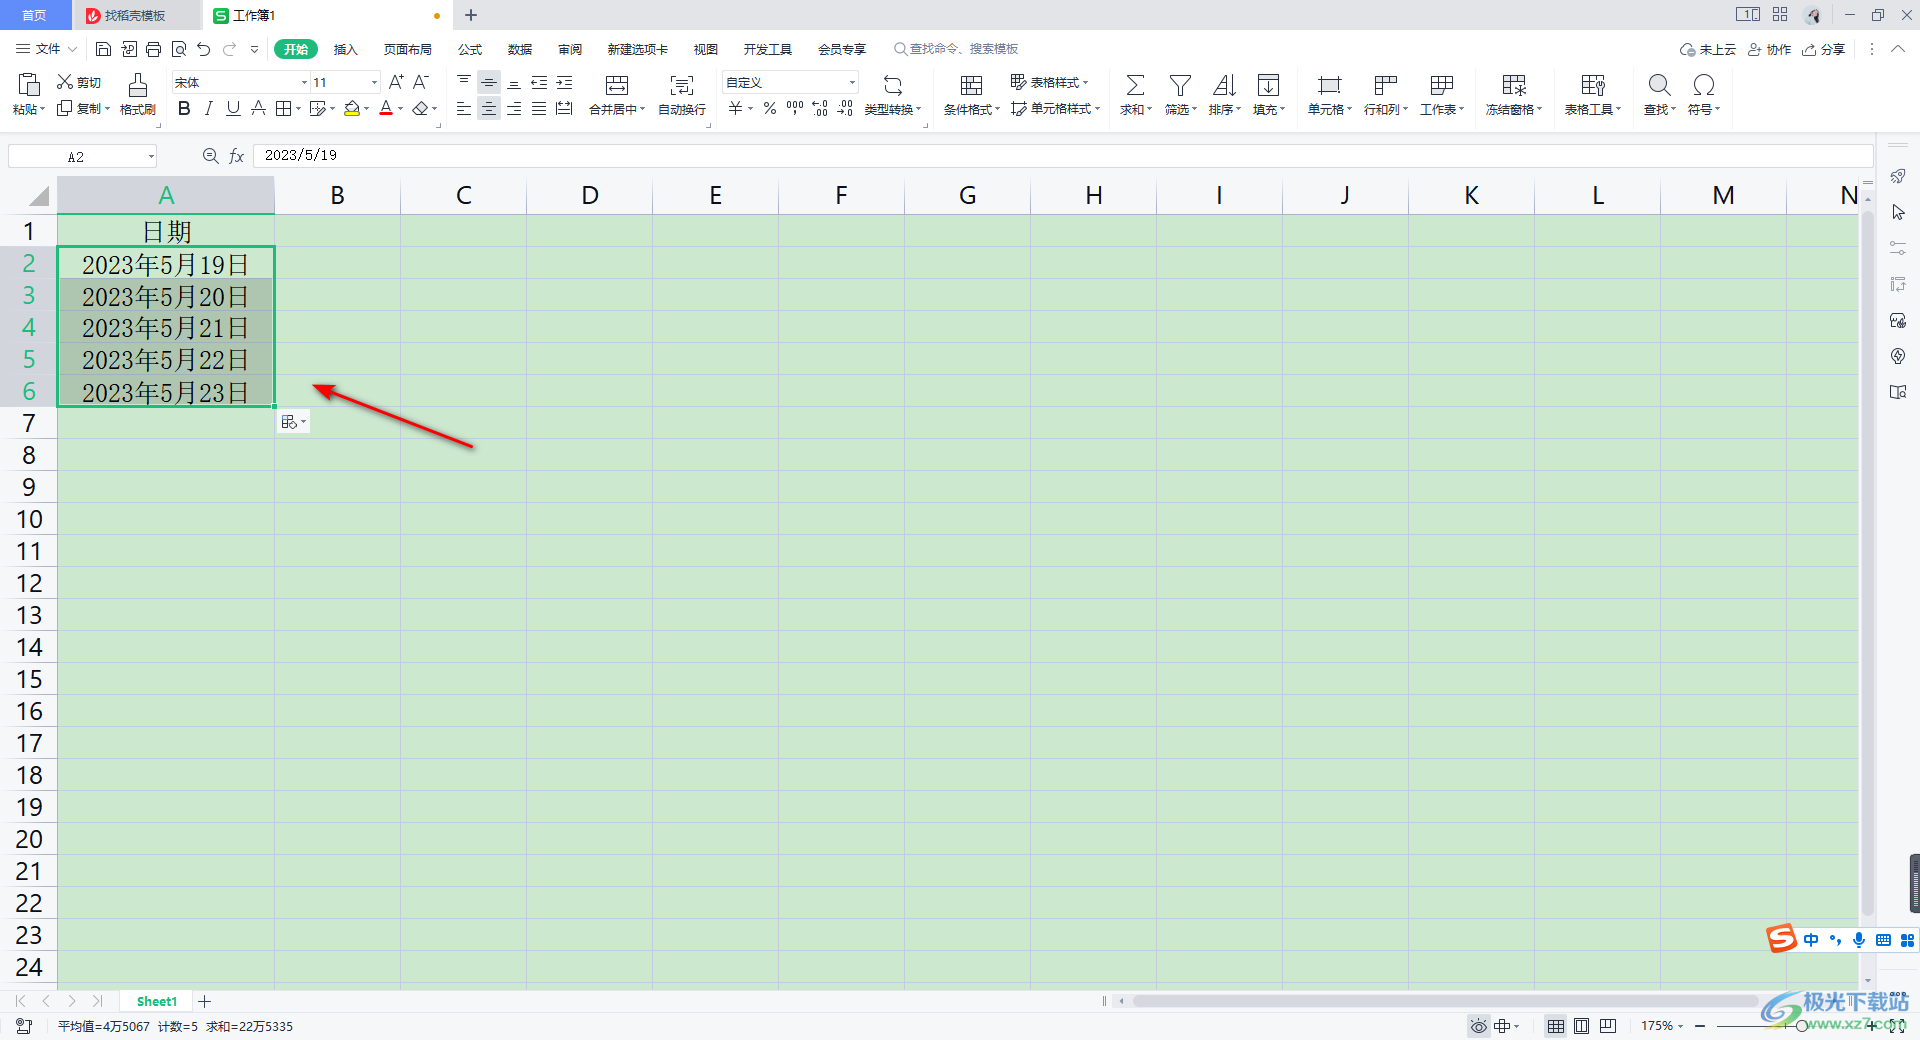Increase font size with the A+ icon
The image size is (1920, 1040).
[x=396, y=82]
